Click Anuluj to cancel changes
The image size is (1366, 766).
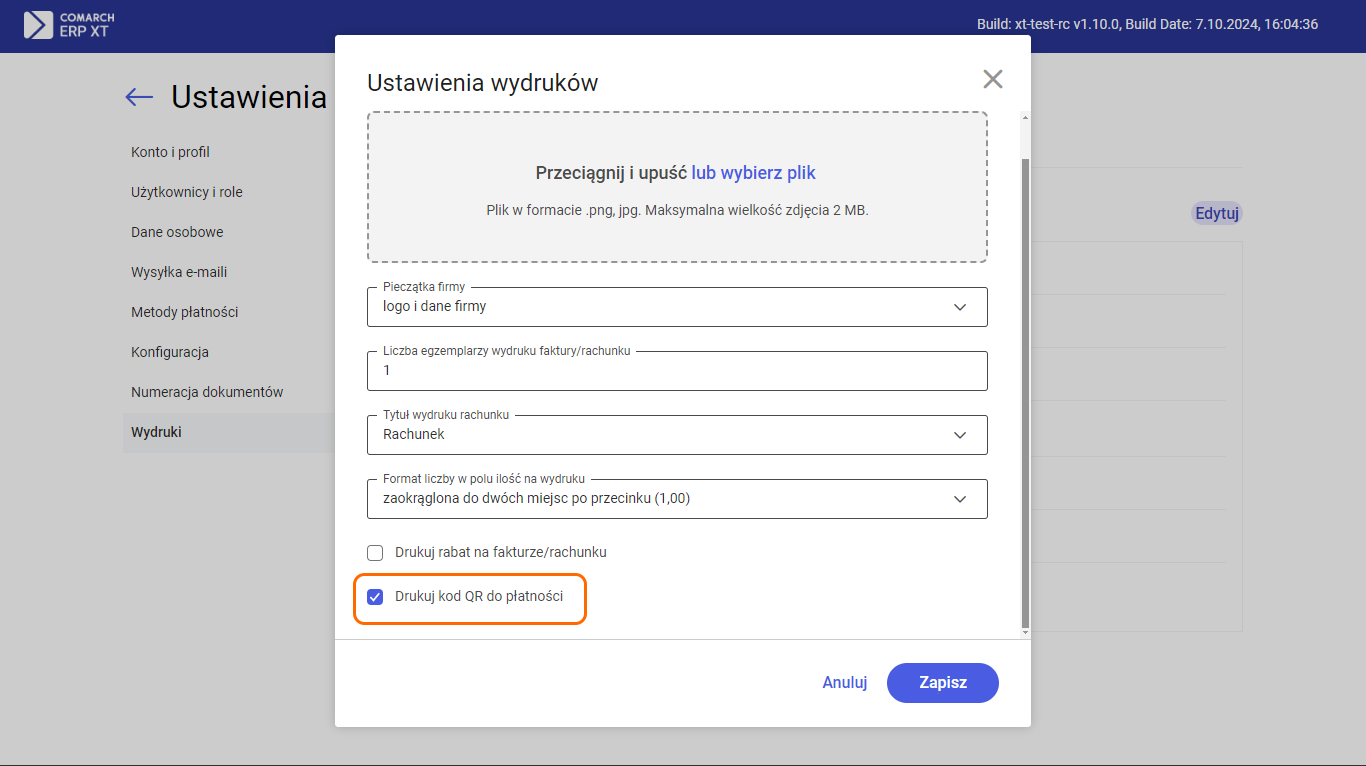tap(844, 683)
